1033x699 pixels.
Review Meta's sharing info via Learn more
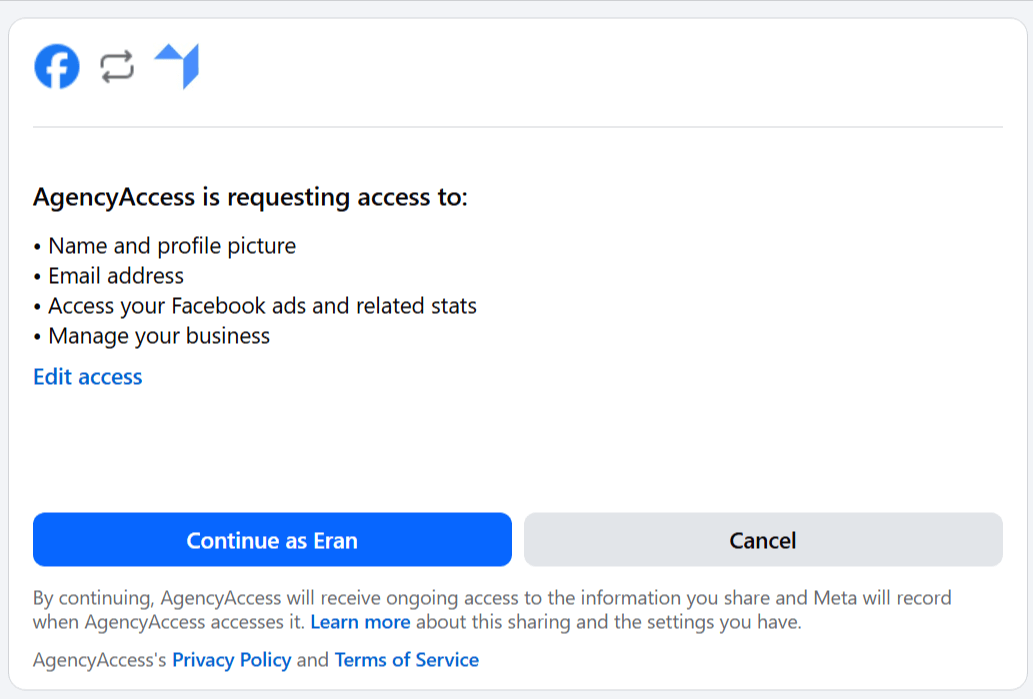tap(360, 621)
